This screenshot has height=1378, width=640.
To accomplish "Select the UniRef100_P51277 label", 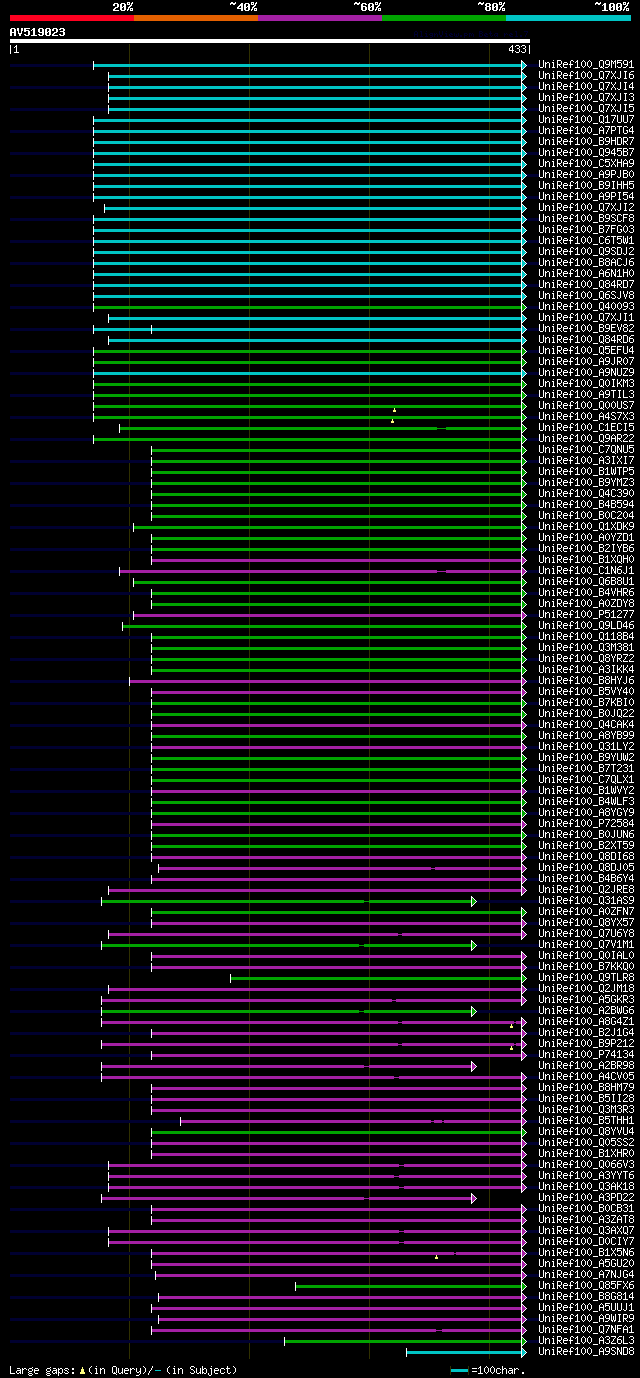I will [586, 615].
